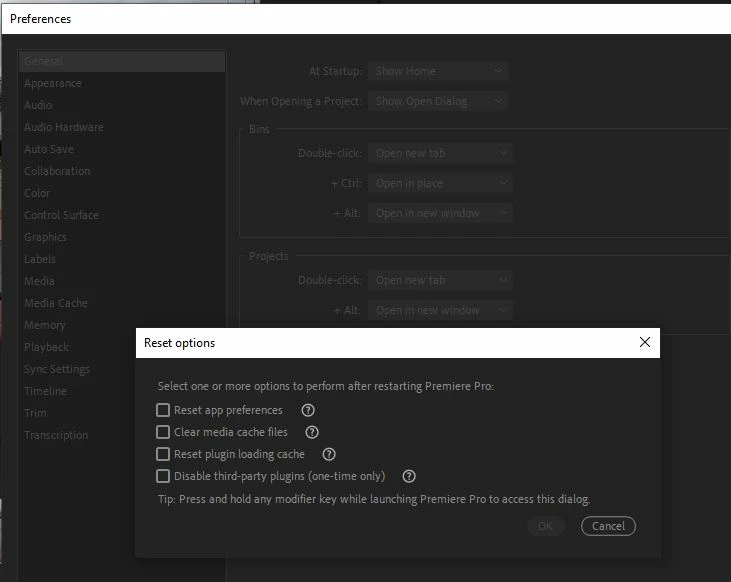The image size is (731, 582).
Task: Open help for Disable third-party plugins
Action: pos(409,476)
